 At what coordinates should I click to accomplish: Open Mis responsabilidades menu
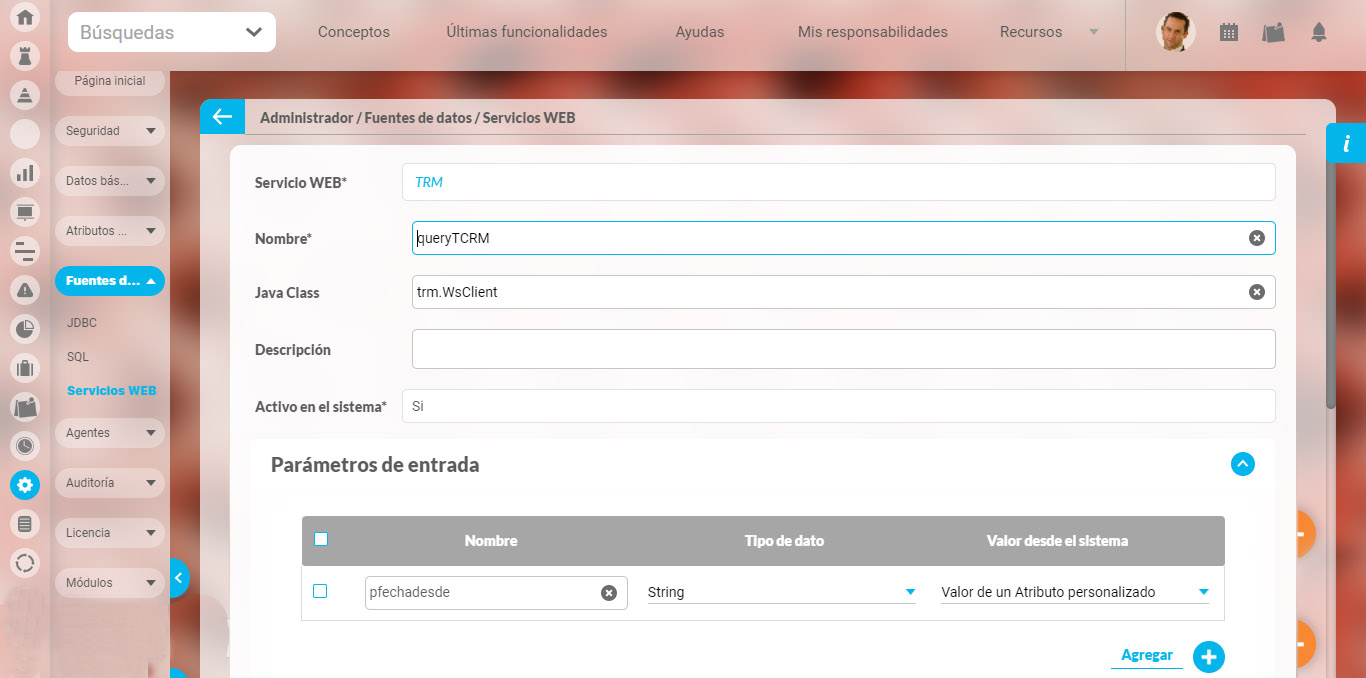[x=872, y=32]
